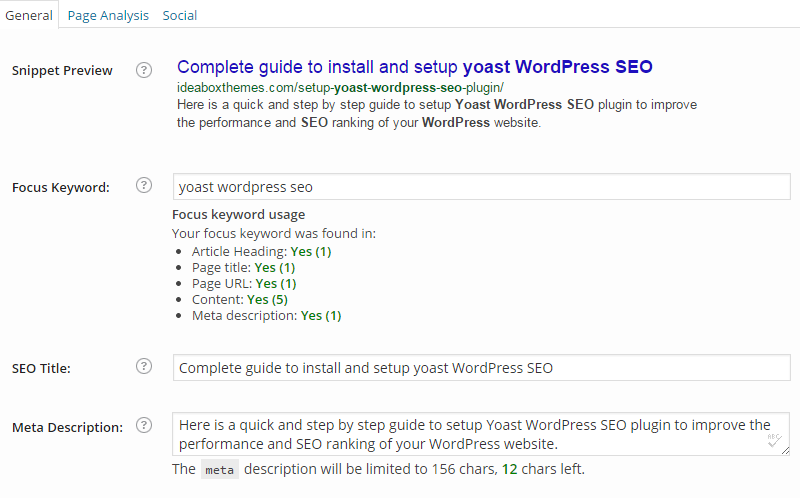Click the 'Page title: Yes (1)' entry
This screenshot has width=800, height=498.
tap(243, 267)
